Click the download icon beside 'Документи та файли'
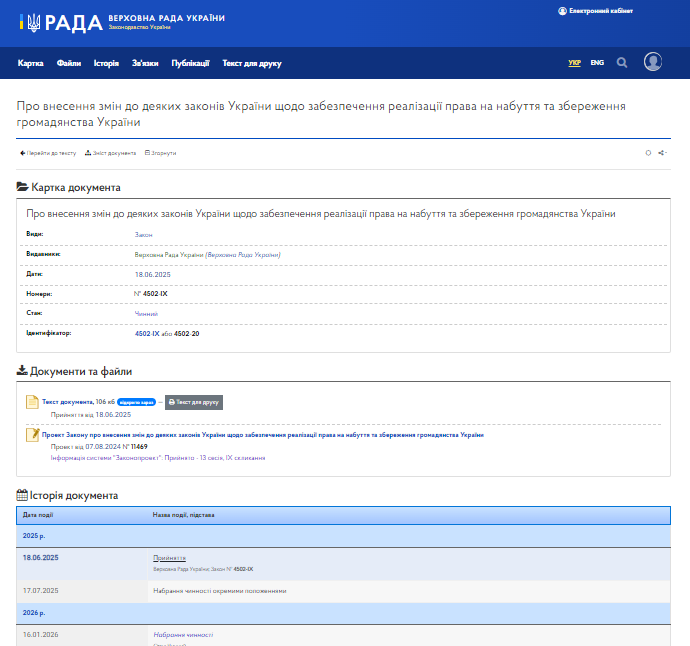The height and width of the screenshot is (646, 690). pyautogui.click(x=22, y=370)
